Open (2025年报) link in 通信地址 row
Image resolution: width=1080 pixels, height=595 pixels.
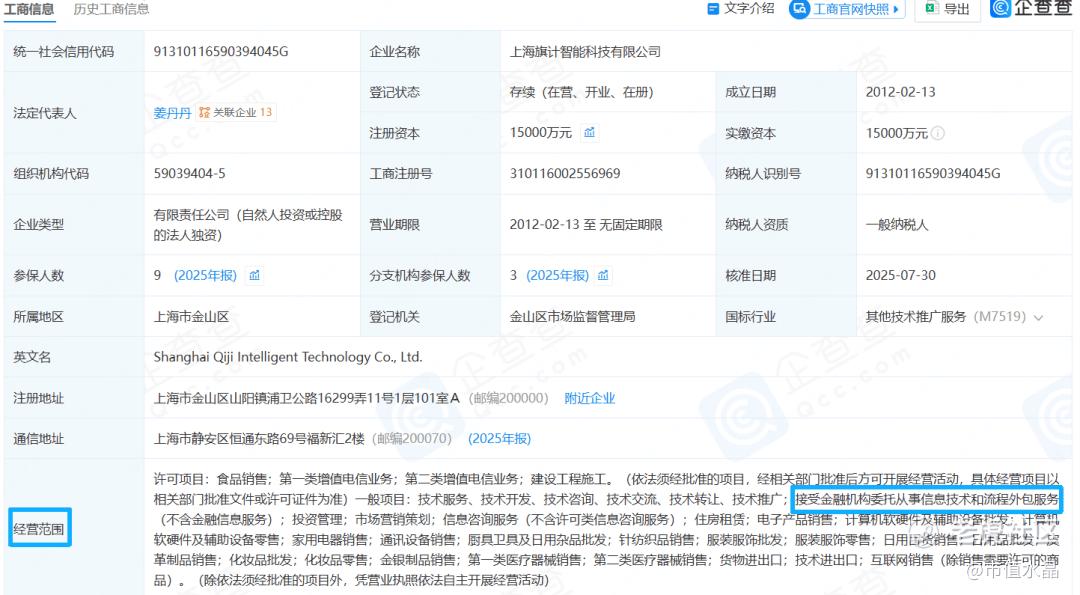499,439
